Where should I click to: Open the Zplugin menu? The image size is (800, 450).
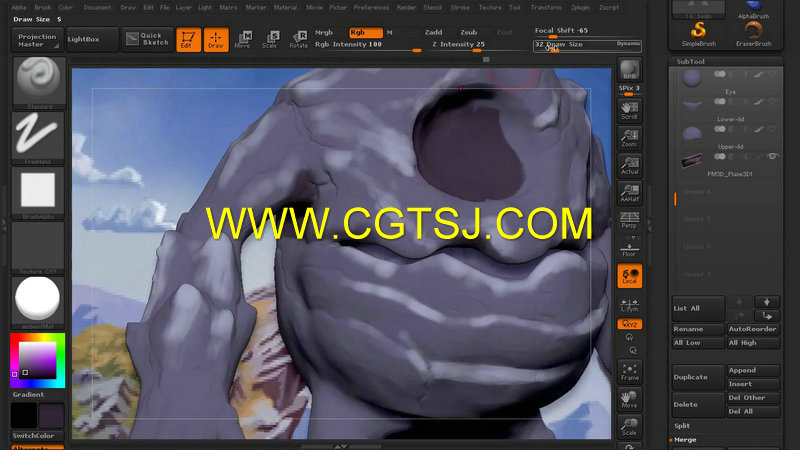point(580,8)
